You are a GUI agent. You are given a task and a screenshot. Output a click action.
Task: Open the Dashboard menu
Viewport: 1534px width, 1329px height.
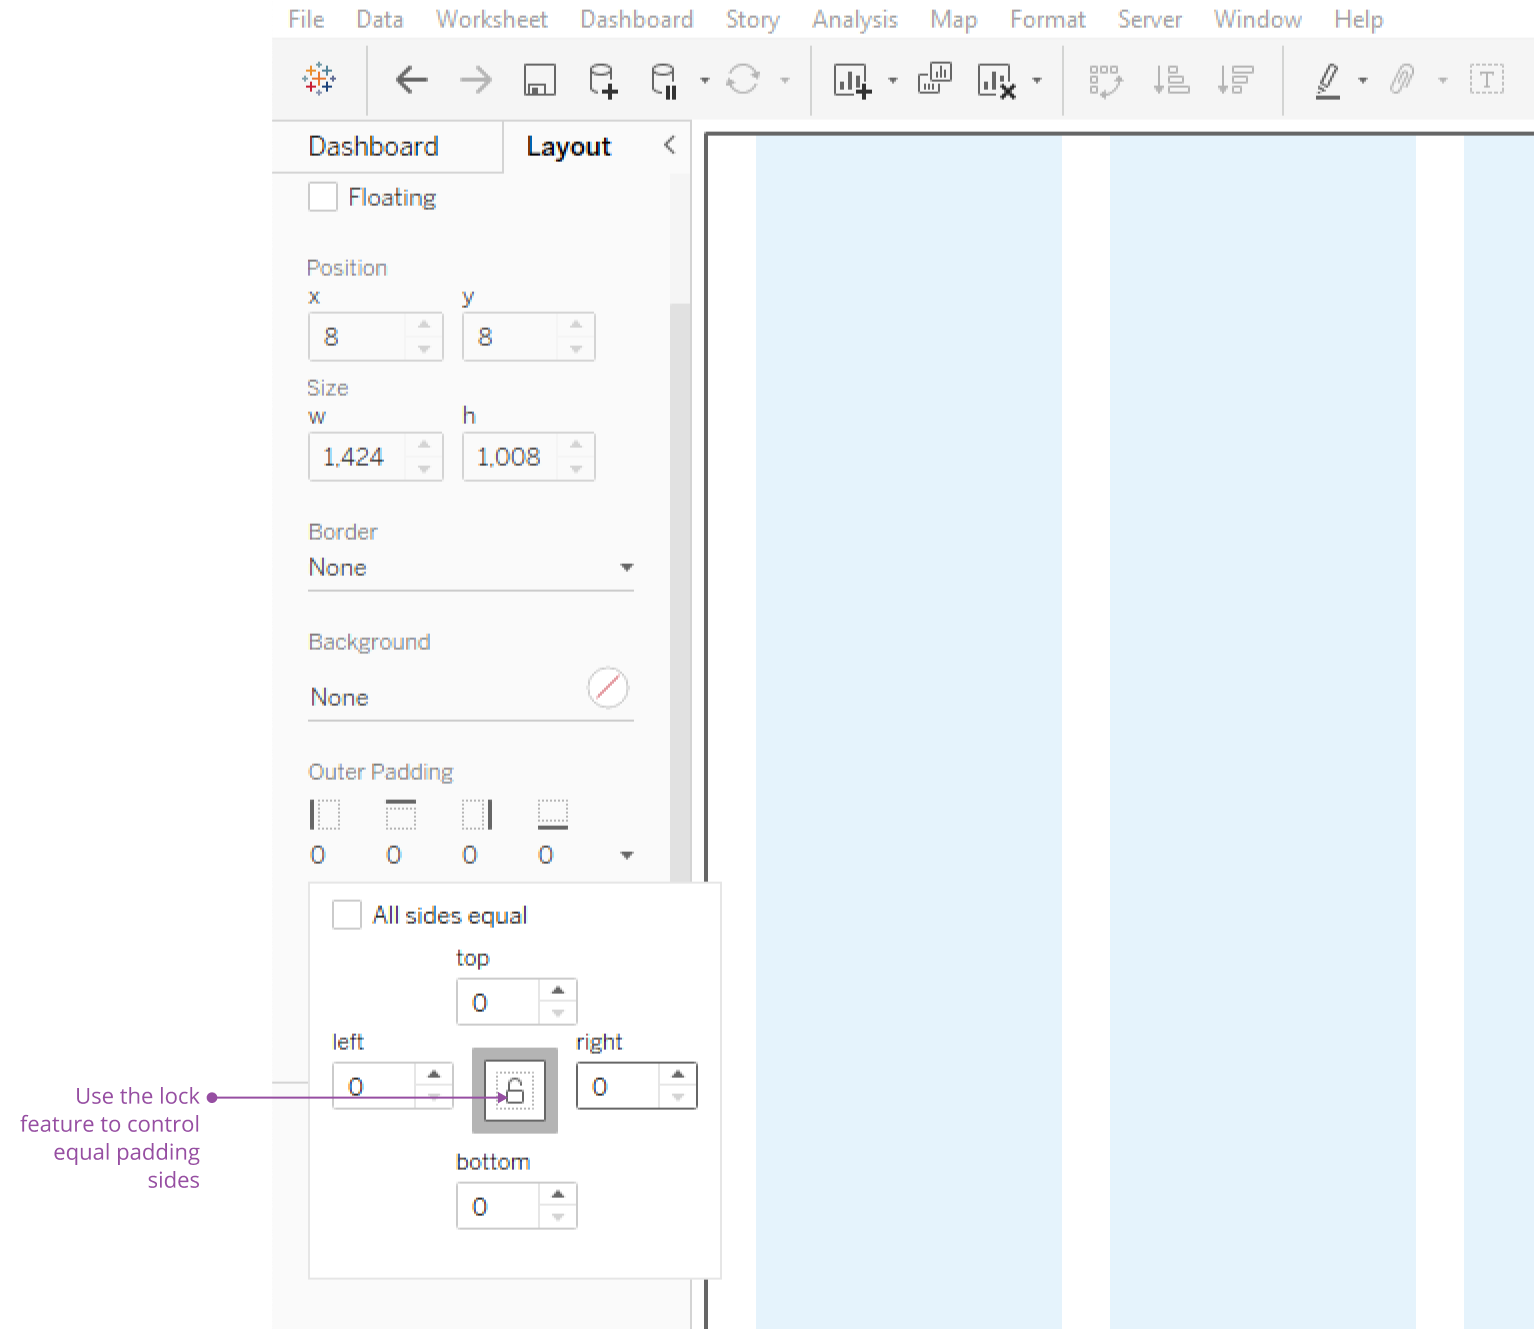tap(636, 19)
